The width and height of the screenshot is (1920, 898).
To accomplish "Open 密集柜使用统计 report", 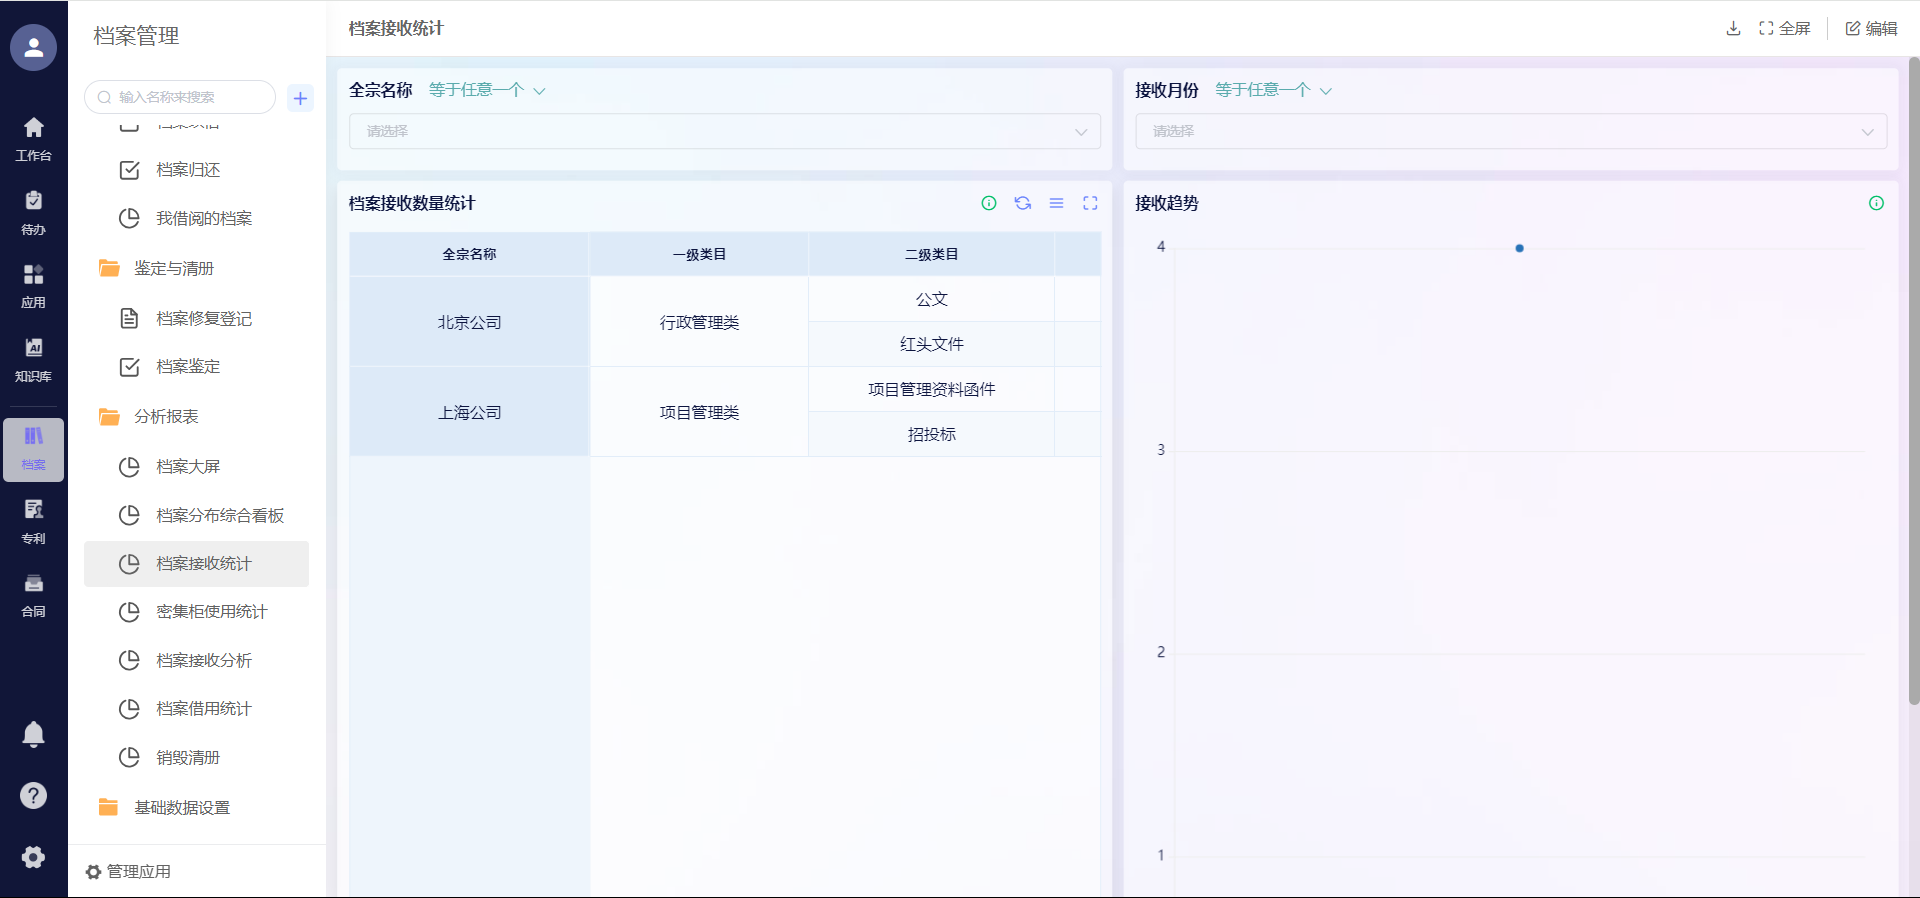I will (x=211, y=612).
